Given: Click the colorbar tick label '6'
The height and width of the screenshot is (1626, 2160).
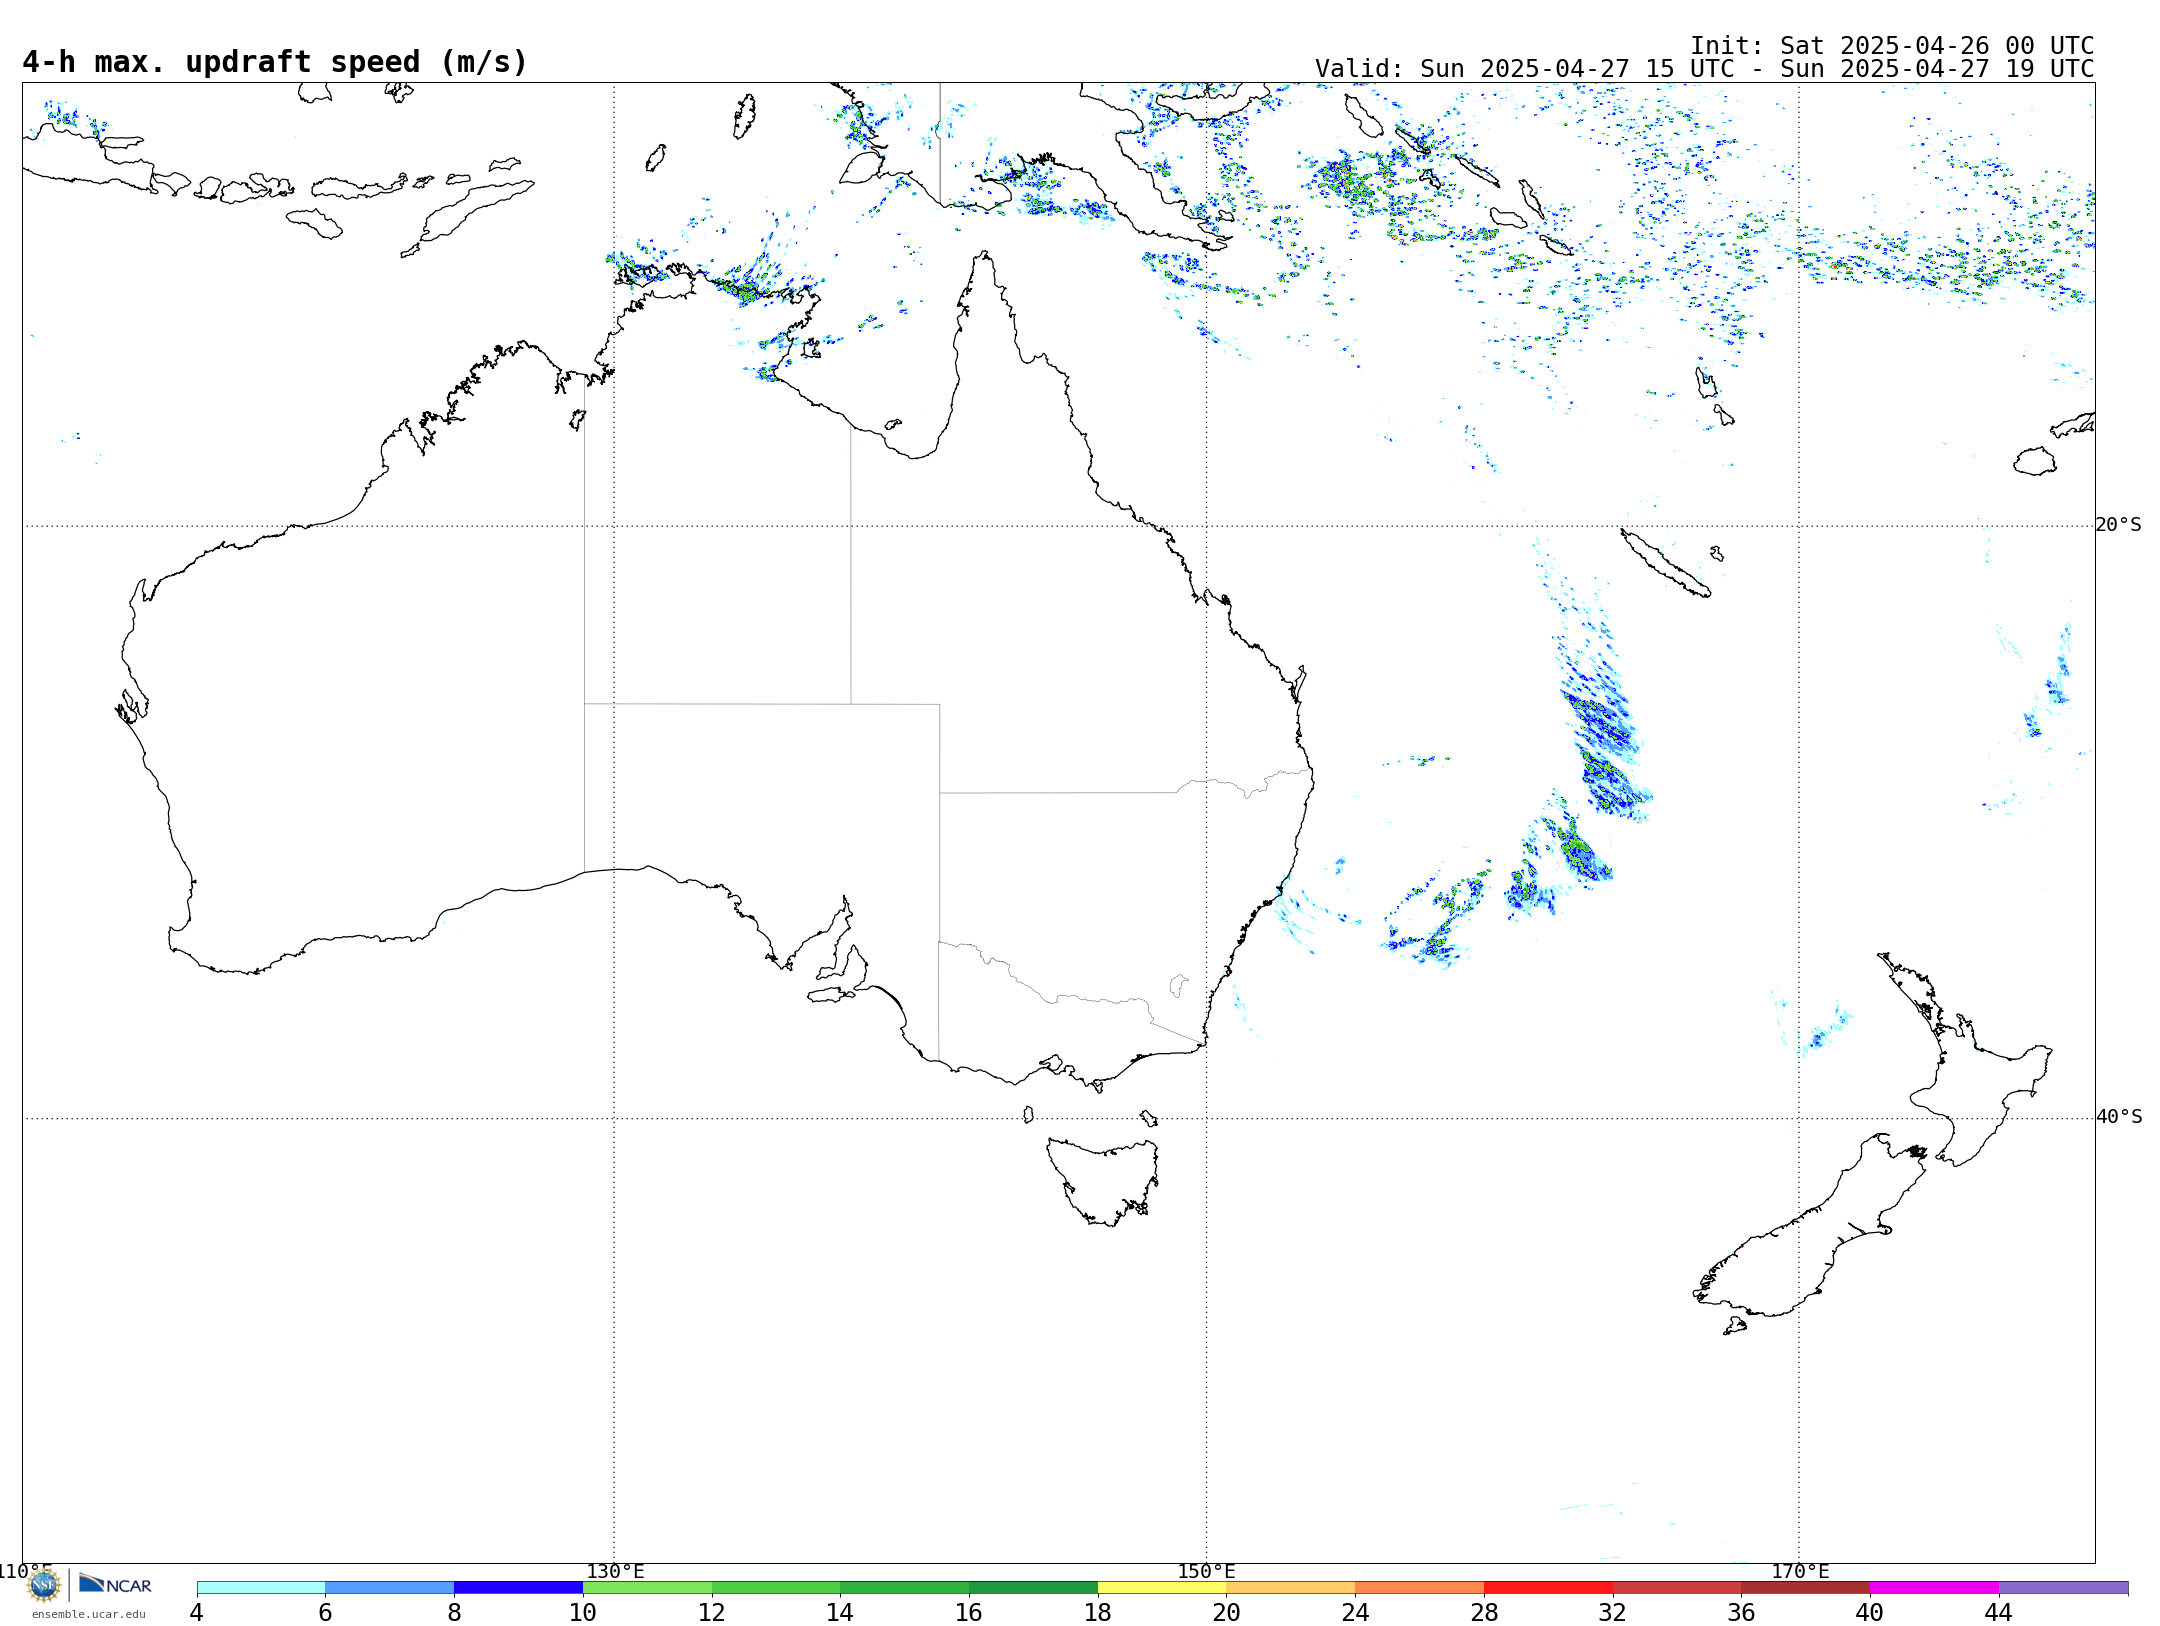Looking at the screenshot, I should [325, 1612].
